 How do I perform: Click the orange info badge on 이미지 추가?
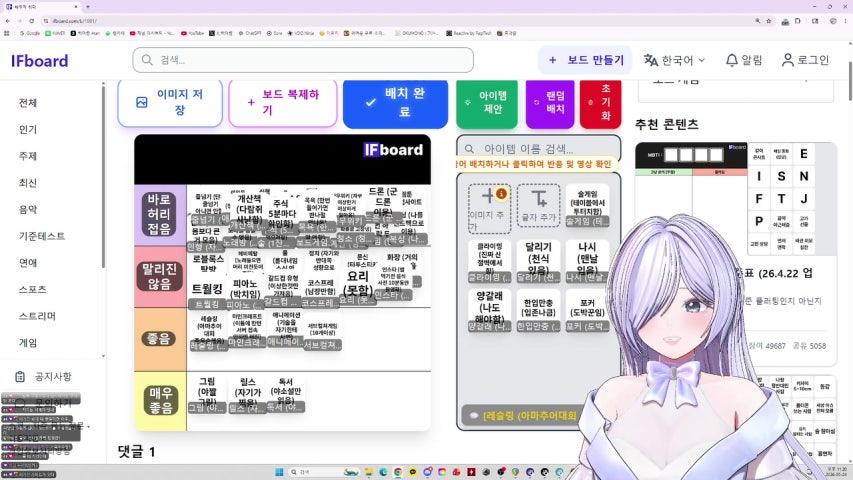pyautogui.click(x=501, y=193)
